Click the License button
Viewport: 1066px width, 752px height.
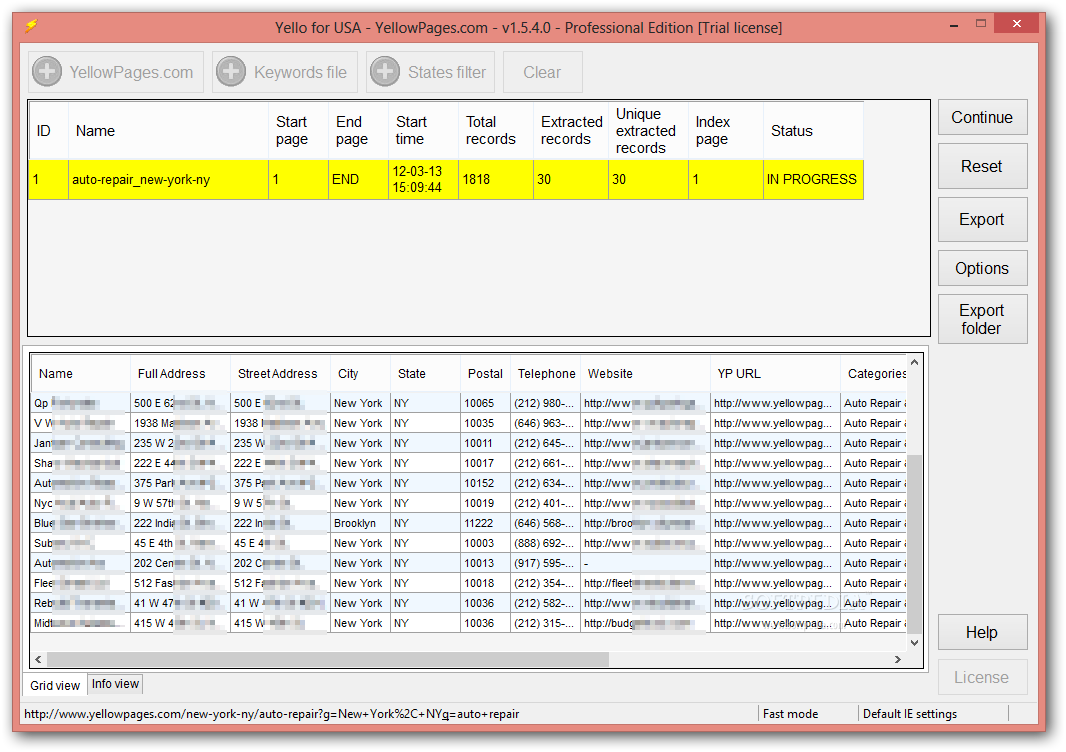(x=982, y=677)
